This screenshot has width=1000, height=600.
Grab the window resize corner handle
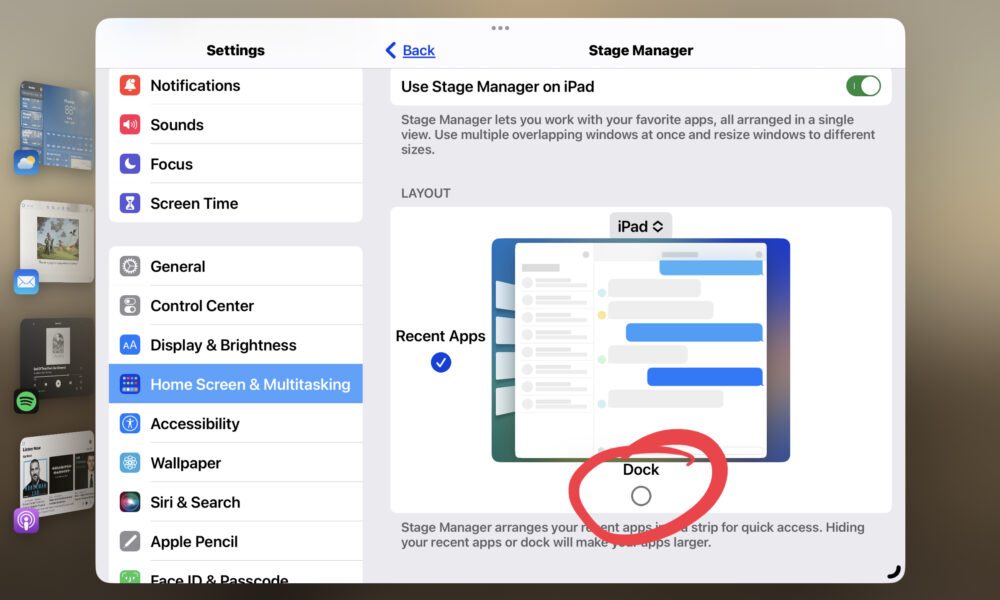click(x=894, y=572)
